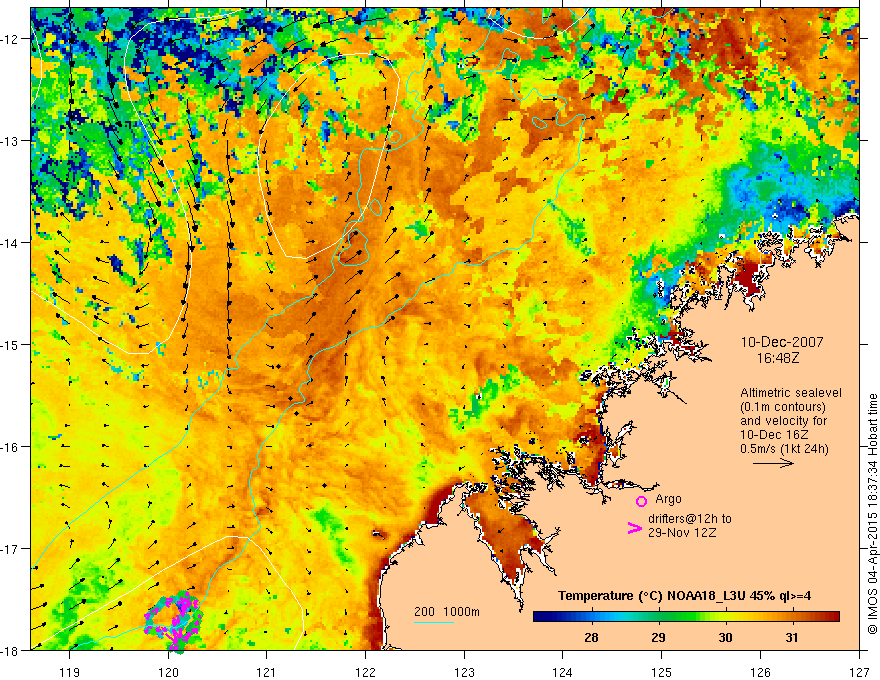Viewport: 880px width, 680px height.
Task: Click the date text '10-Dec-2007'
Action: coord(782,342)
